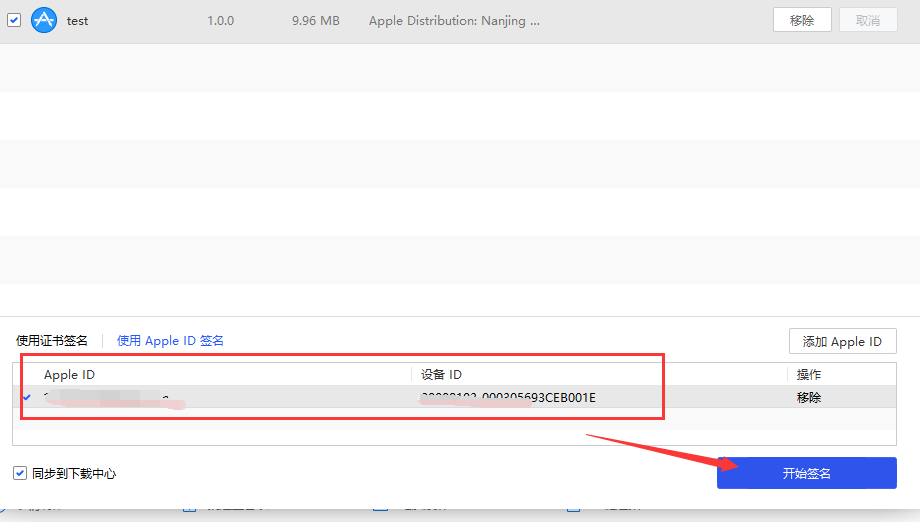
Task: Switch to 使用证书签名 tab
Action: pos(52,341)
